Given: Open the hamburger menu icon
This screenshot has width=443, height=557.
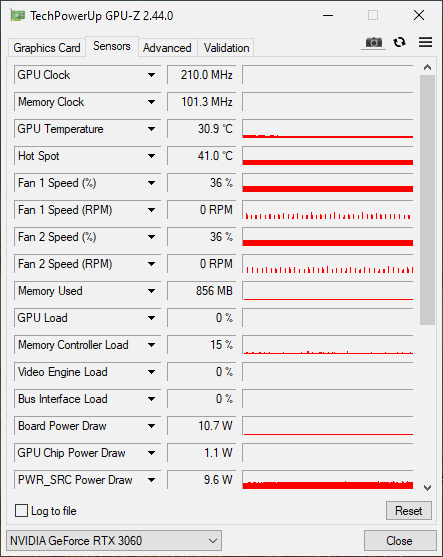Looking at the screenshot, I should click(x=425, y=42).
